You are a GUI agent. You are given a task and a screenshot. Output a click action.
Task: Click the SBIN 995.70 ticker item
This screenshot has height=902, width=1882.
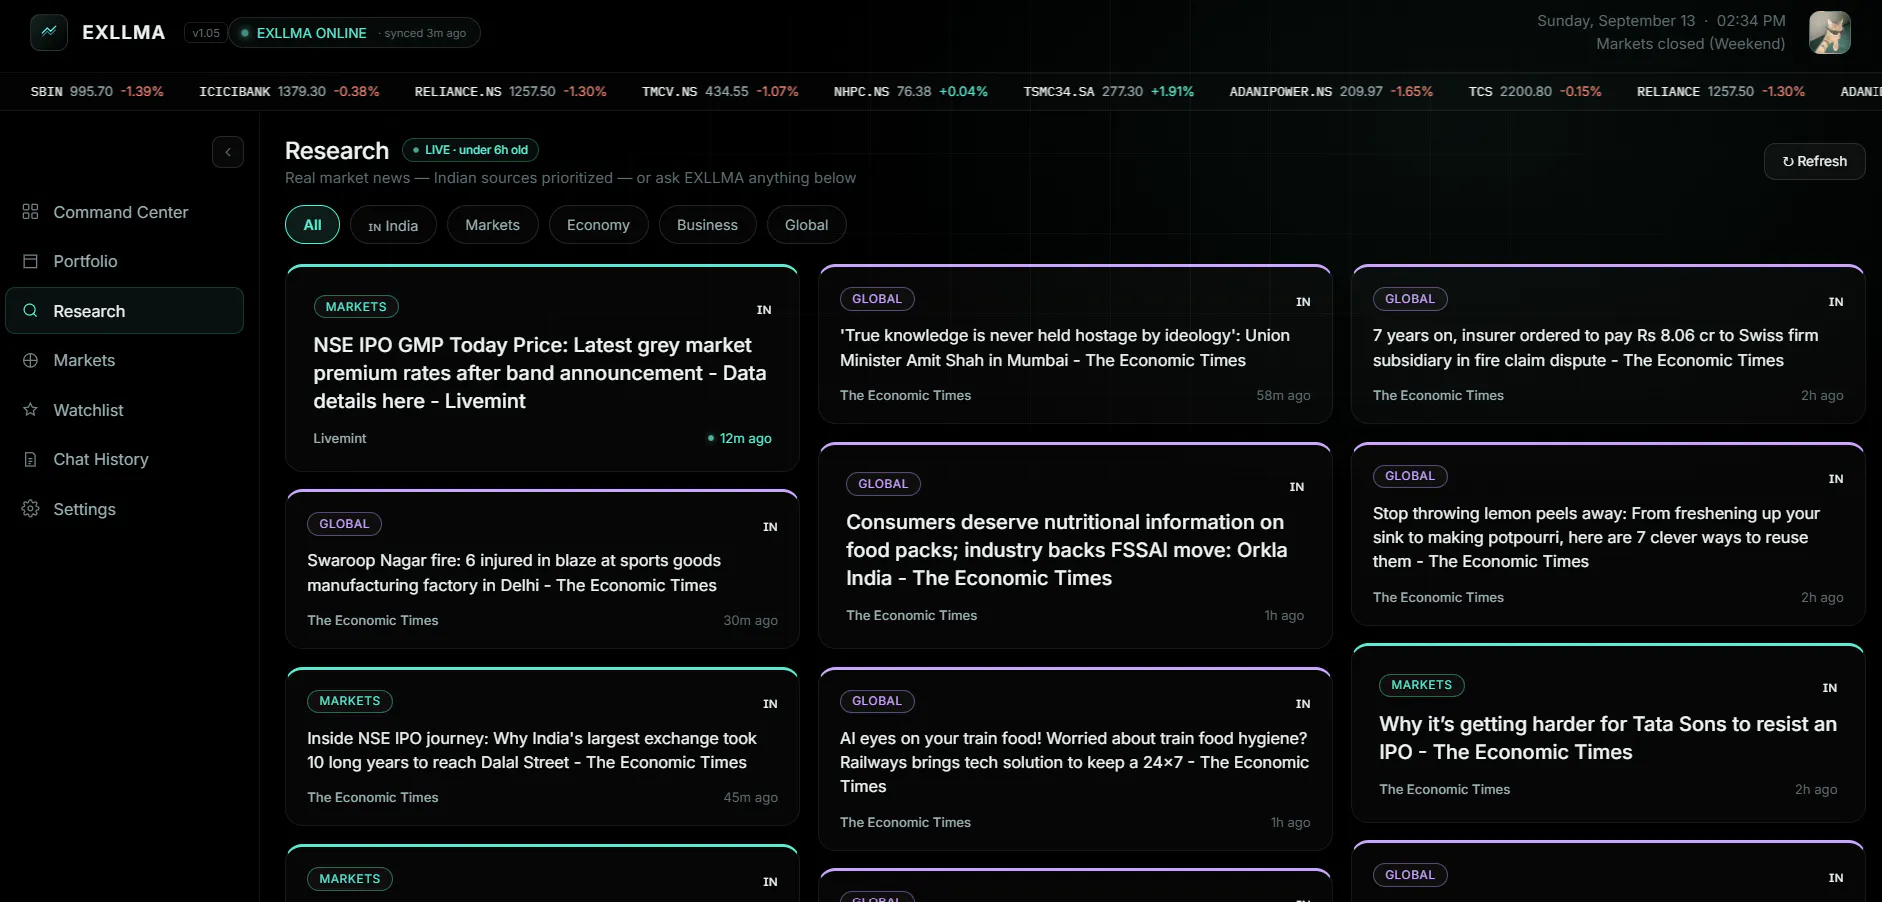pyautogui.click(x=97, y=91)
